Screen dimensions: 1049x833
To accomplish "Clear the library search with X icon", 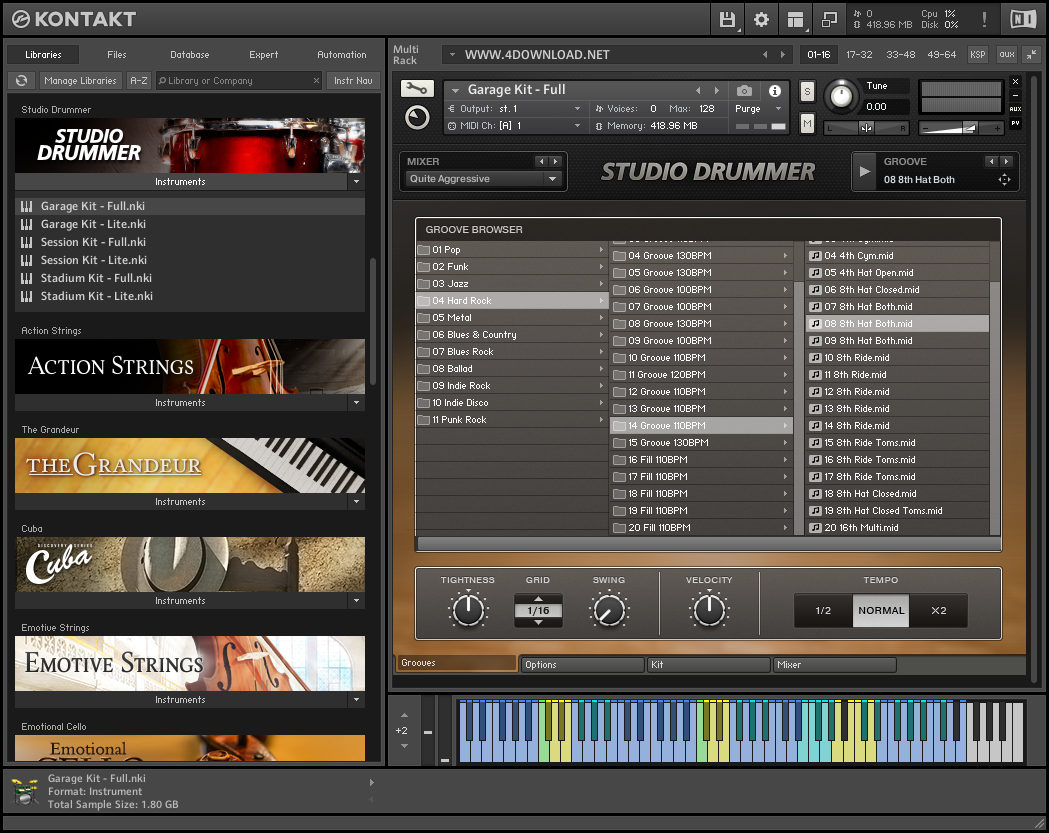I will click(x=316, y=80).
